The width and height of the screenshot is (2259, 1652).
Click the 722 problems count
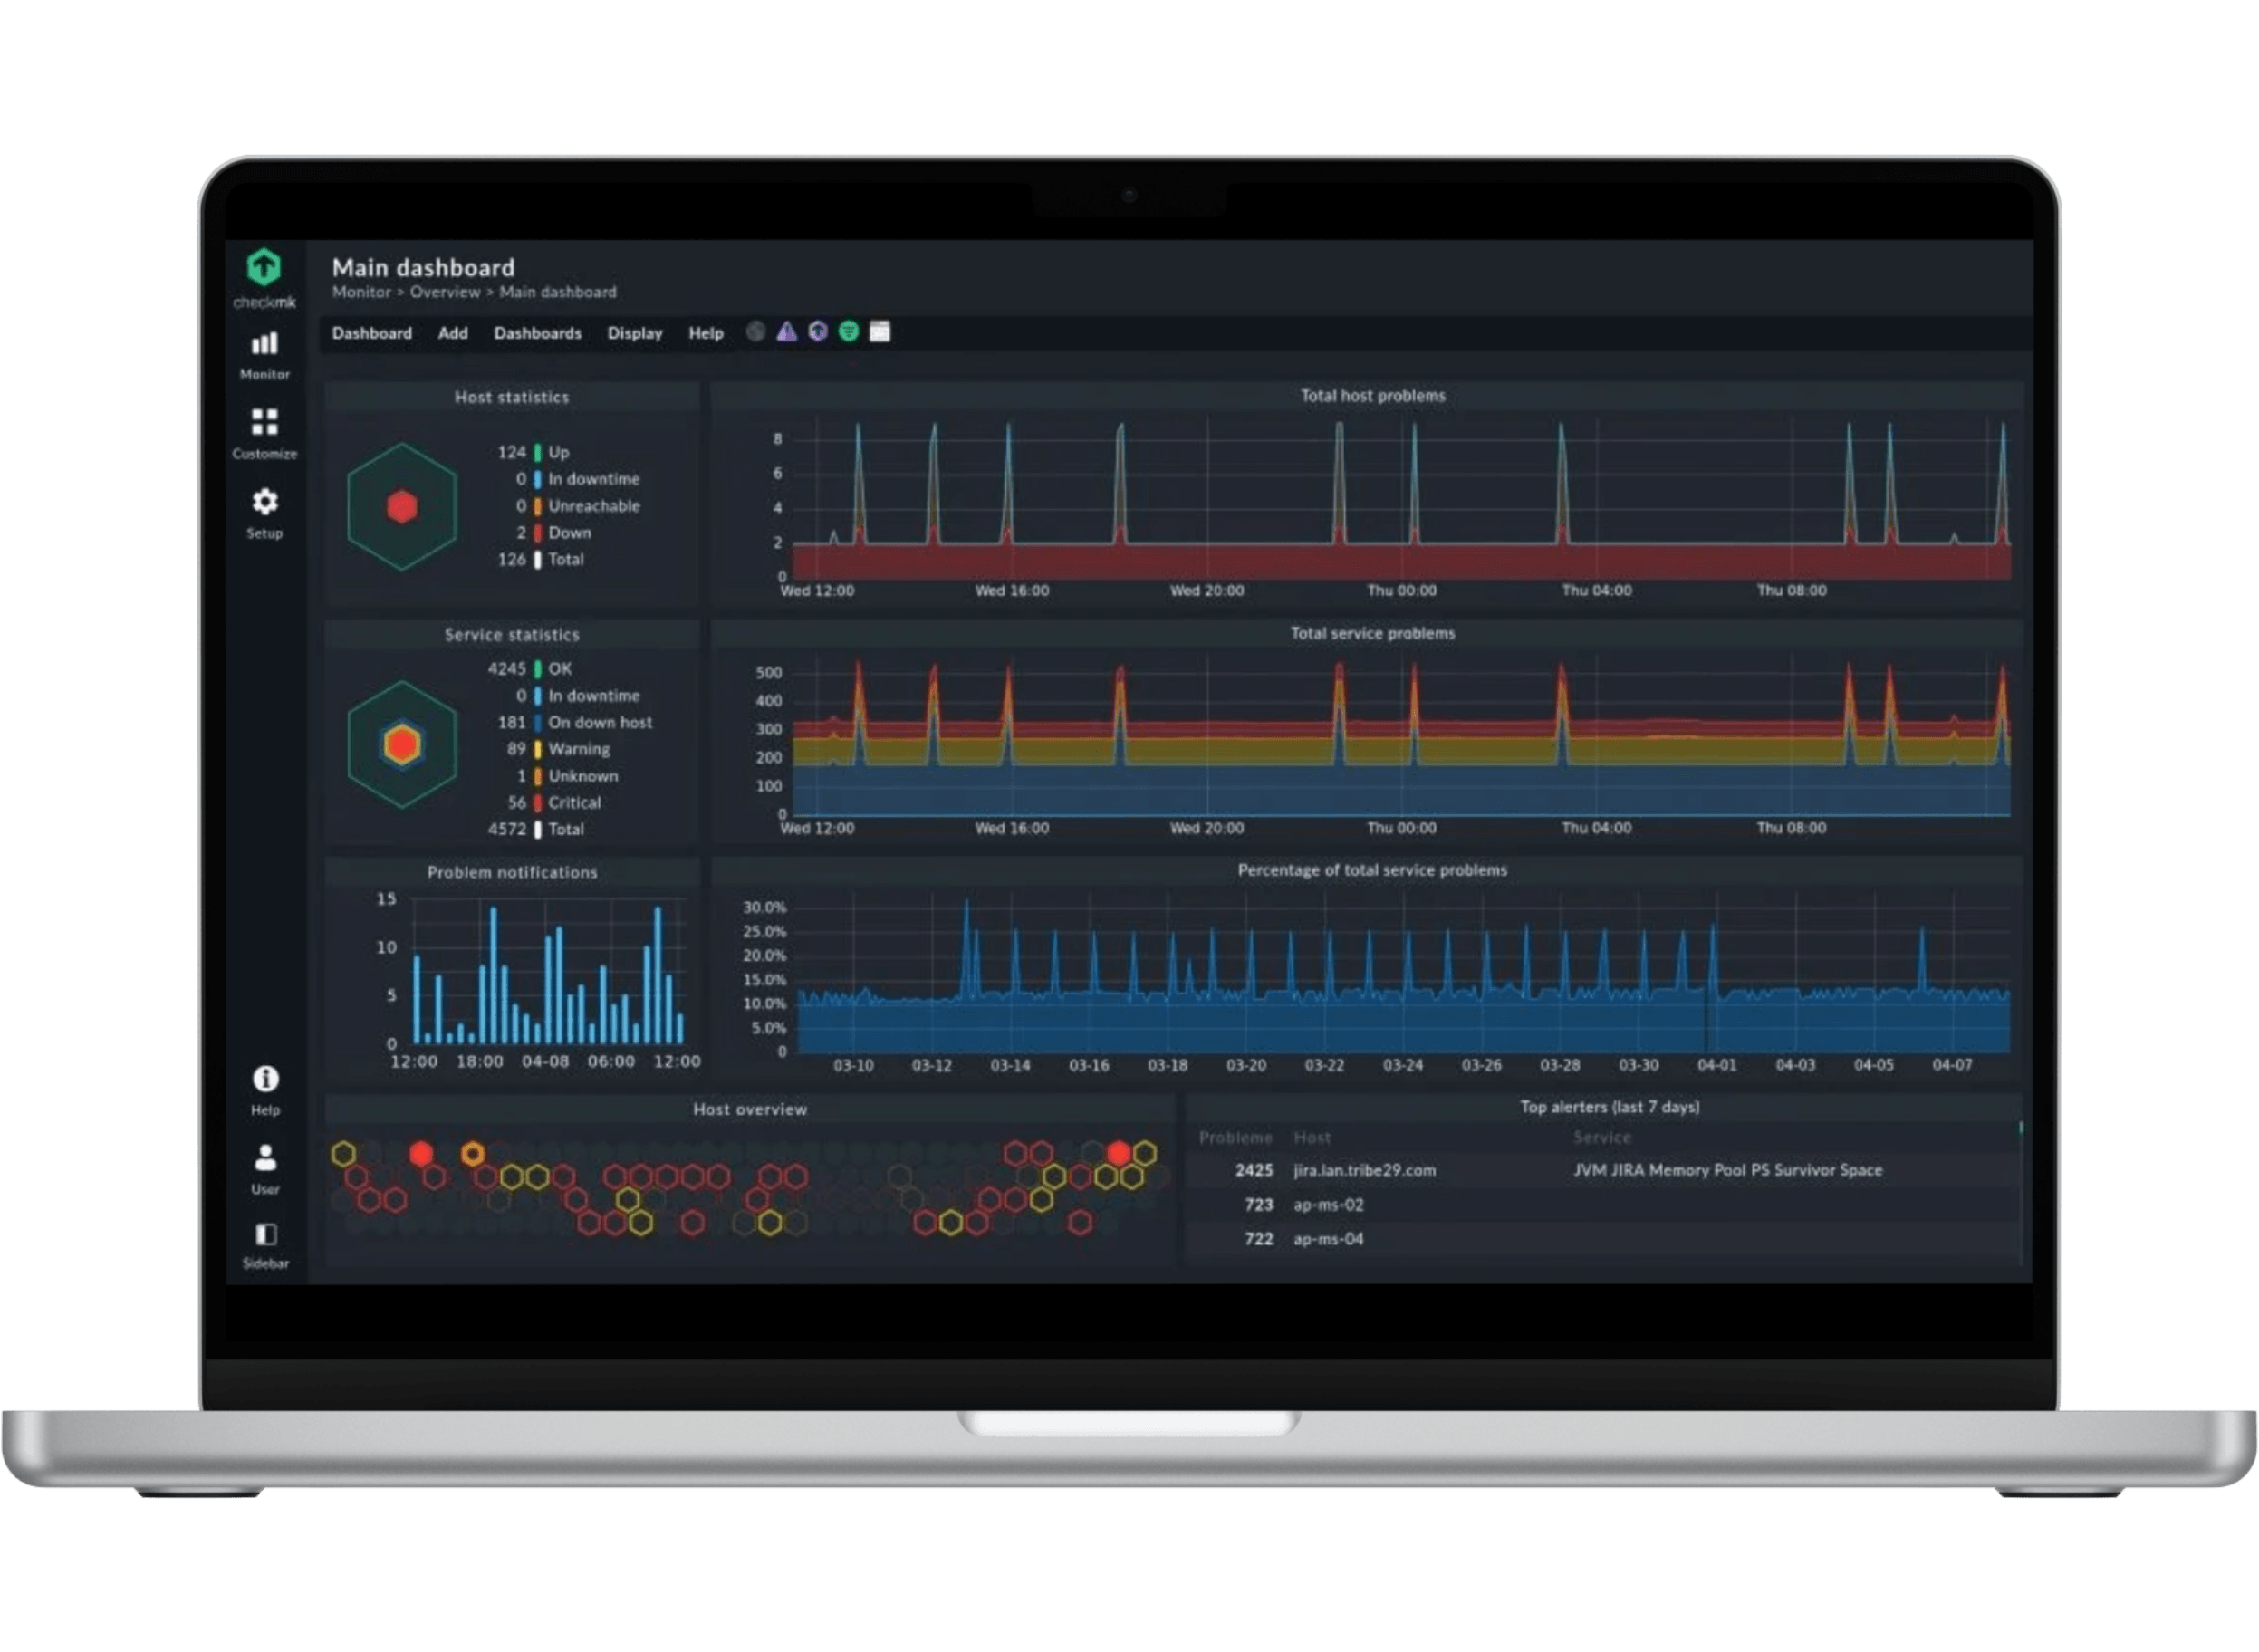coord(1259,1239)
